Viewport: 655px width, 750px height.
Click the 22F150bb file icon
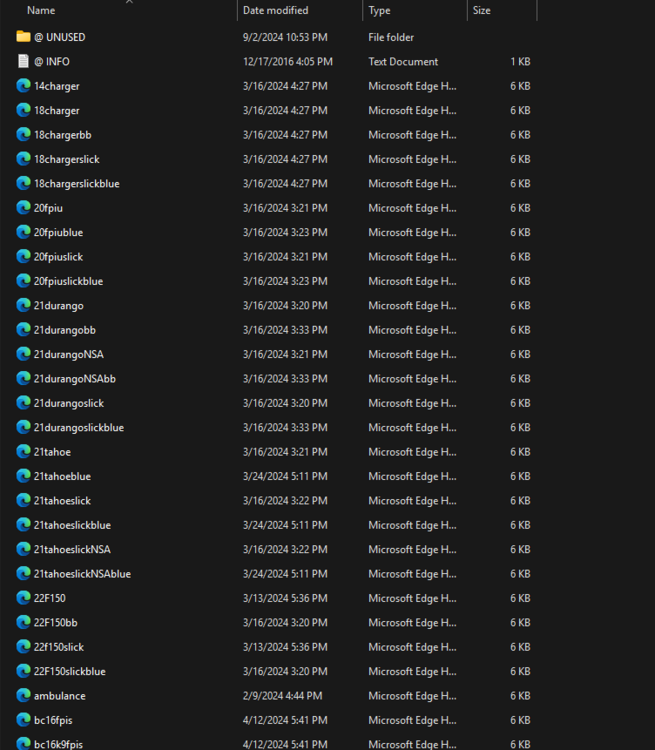23,622
